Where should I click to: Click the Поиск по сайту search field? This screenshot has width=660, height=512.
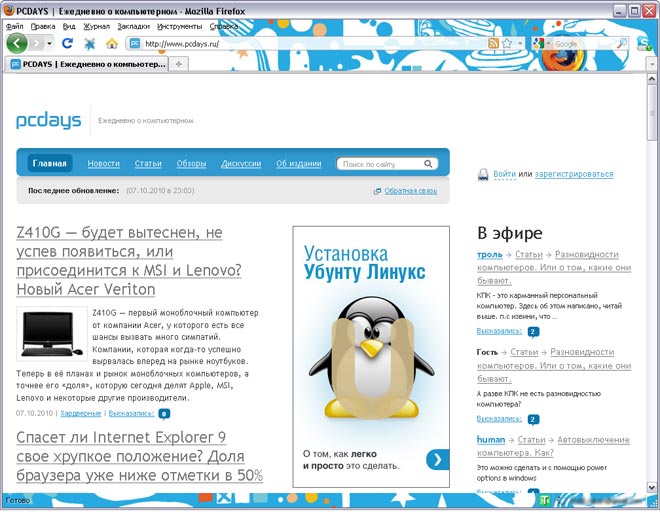[380, 164]
